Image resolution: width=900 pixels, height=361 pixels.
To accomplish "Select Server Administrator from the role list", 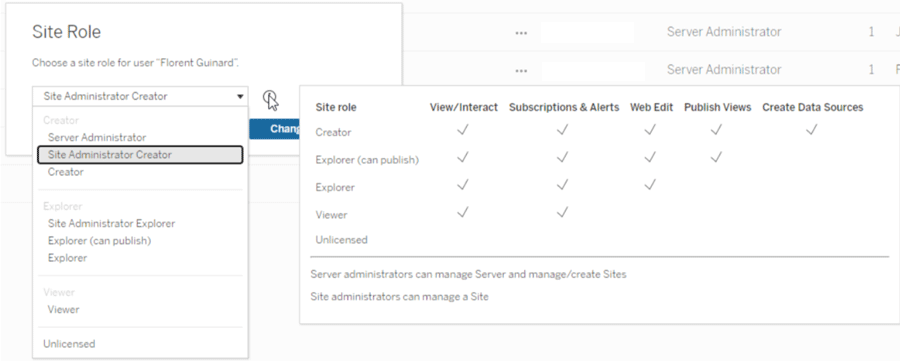I will [x=97, y=137].
